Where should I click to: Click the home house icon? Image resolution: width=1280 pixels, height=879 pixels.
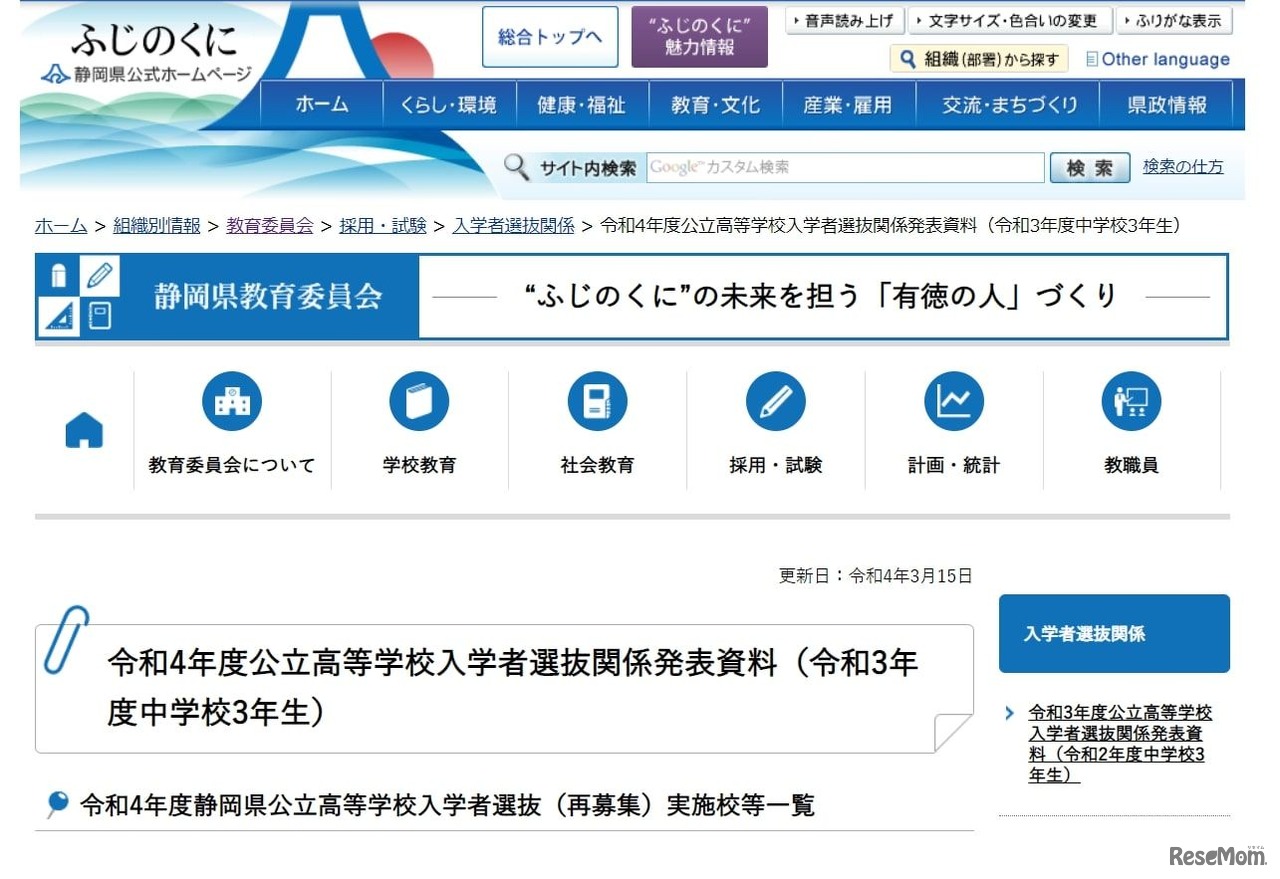point(84,431)
